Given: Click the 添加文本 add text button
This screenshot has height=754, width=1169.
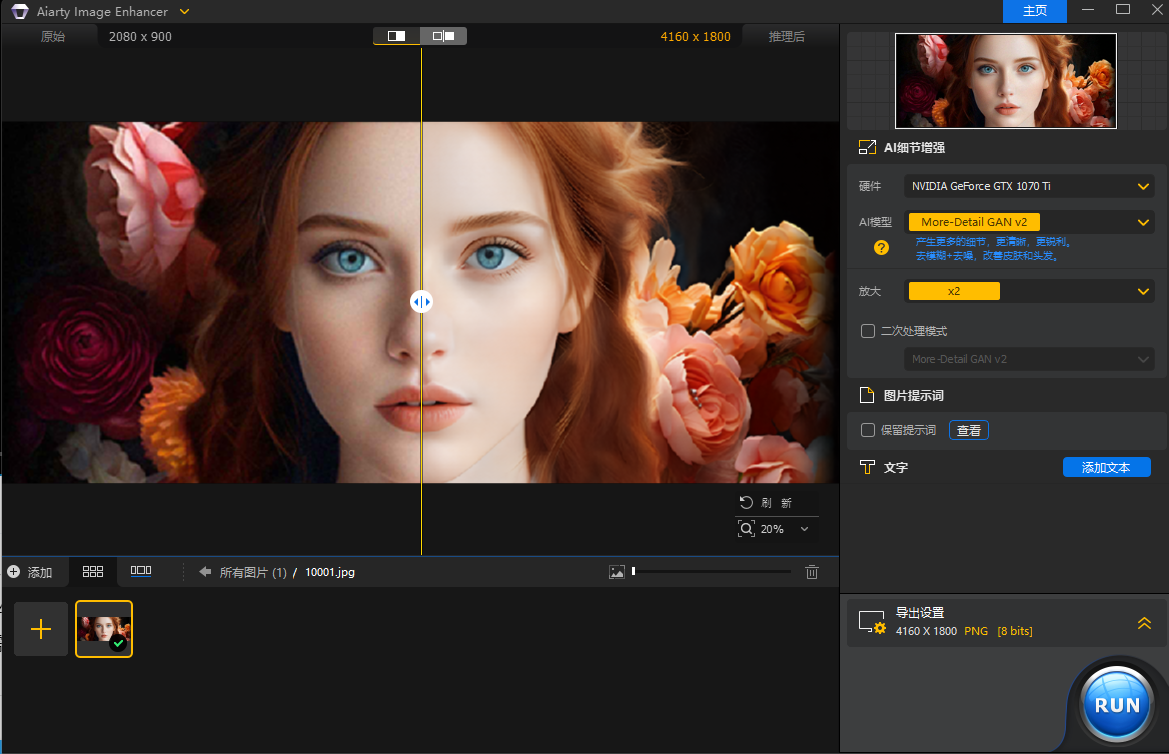Looking at the screenshot, I should [x=1106, y=467].
